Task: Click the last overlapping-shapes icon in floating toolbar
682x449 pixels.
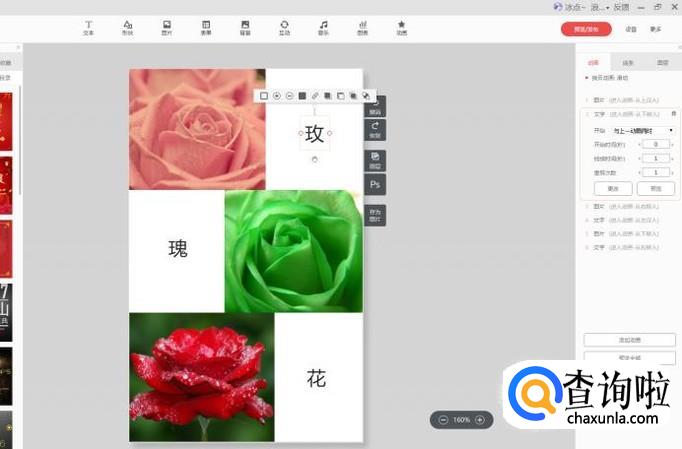Action: pos(366,96)
